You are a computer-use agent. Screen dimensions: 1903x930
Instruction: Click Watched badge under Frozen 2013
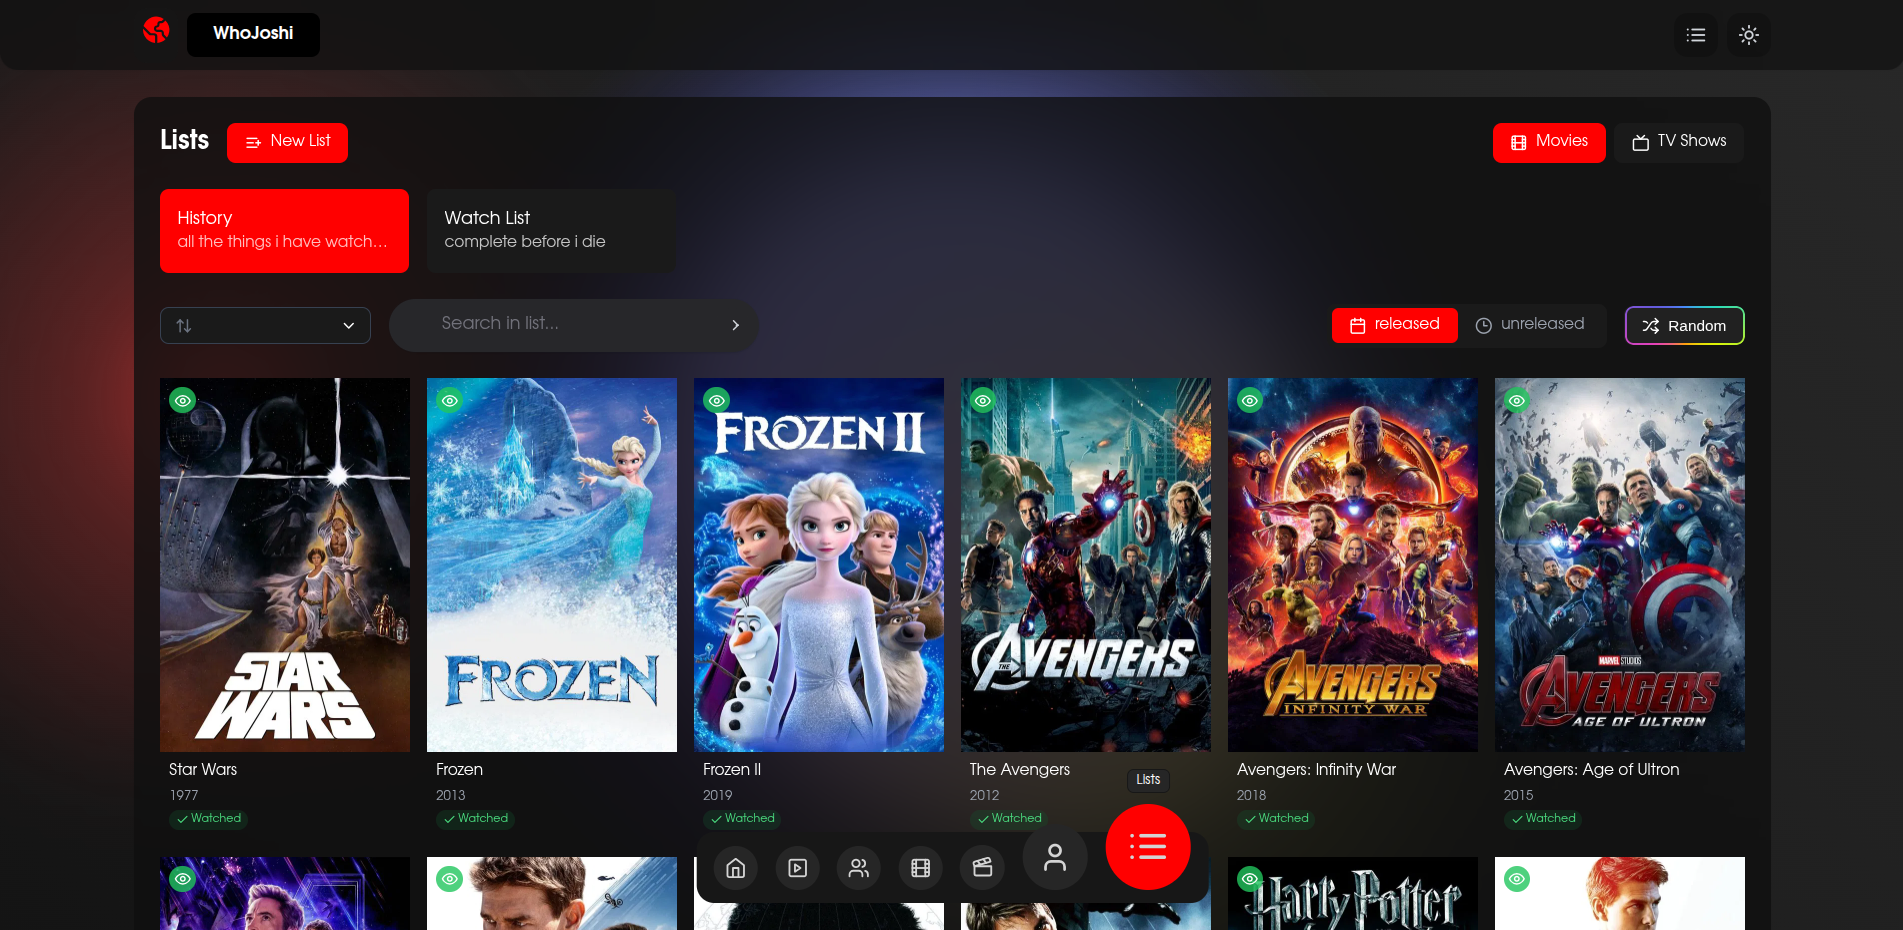click(x=476, y=819)
